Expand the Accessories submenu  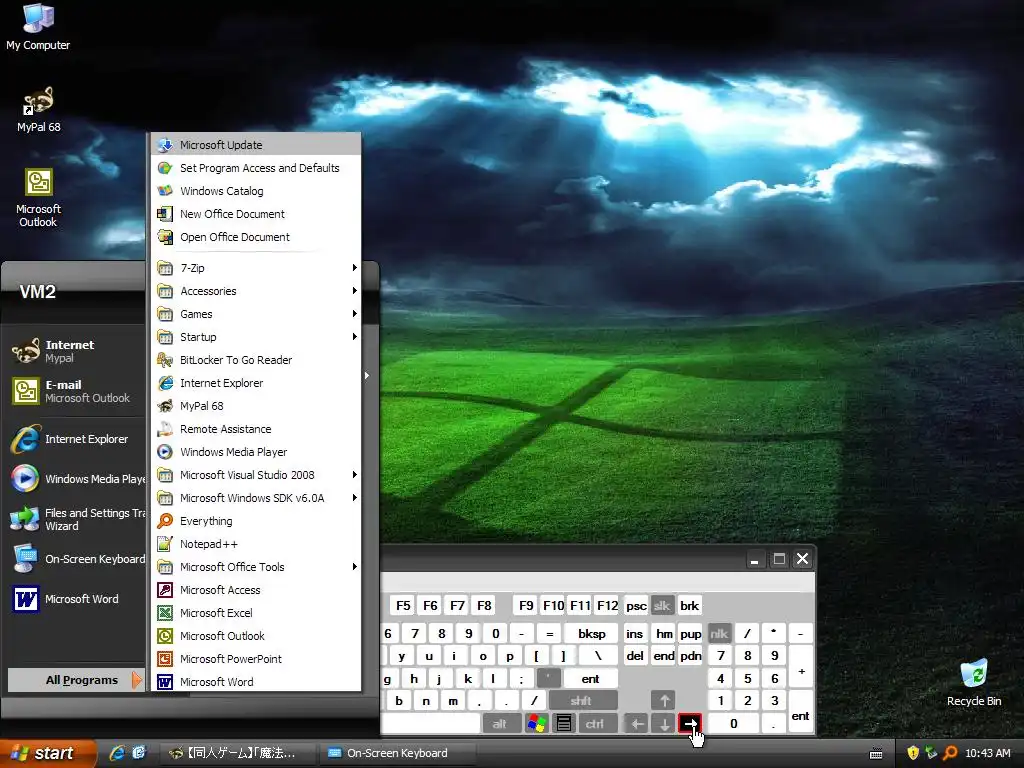(256, 291)
